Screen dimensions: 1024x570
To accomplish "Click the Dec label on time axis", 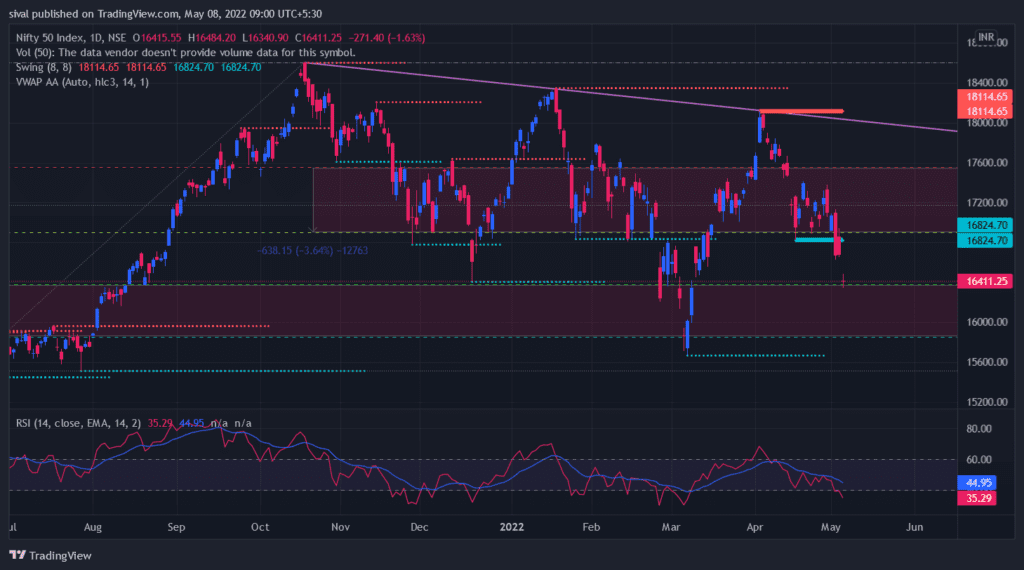I will click(x=419, y=527).
